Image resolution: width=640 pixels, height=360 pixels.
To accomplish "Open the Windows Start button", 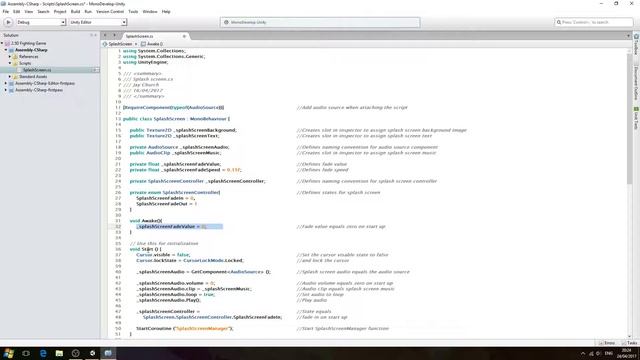I will pos(9,353).
